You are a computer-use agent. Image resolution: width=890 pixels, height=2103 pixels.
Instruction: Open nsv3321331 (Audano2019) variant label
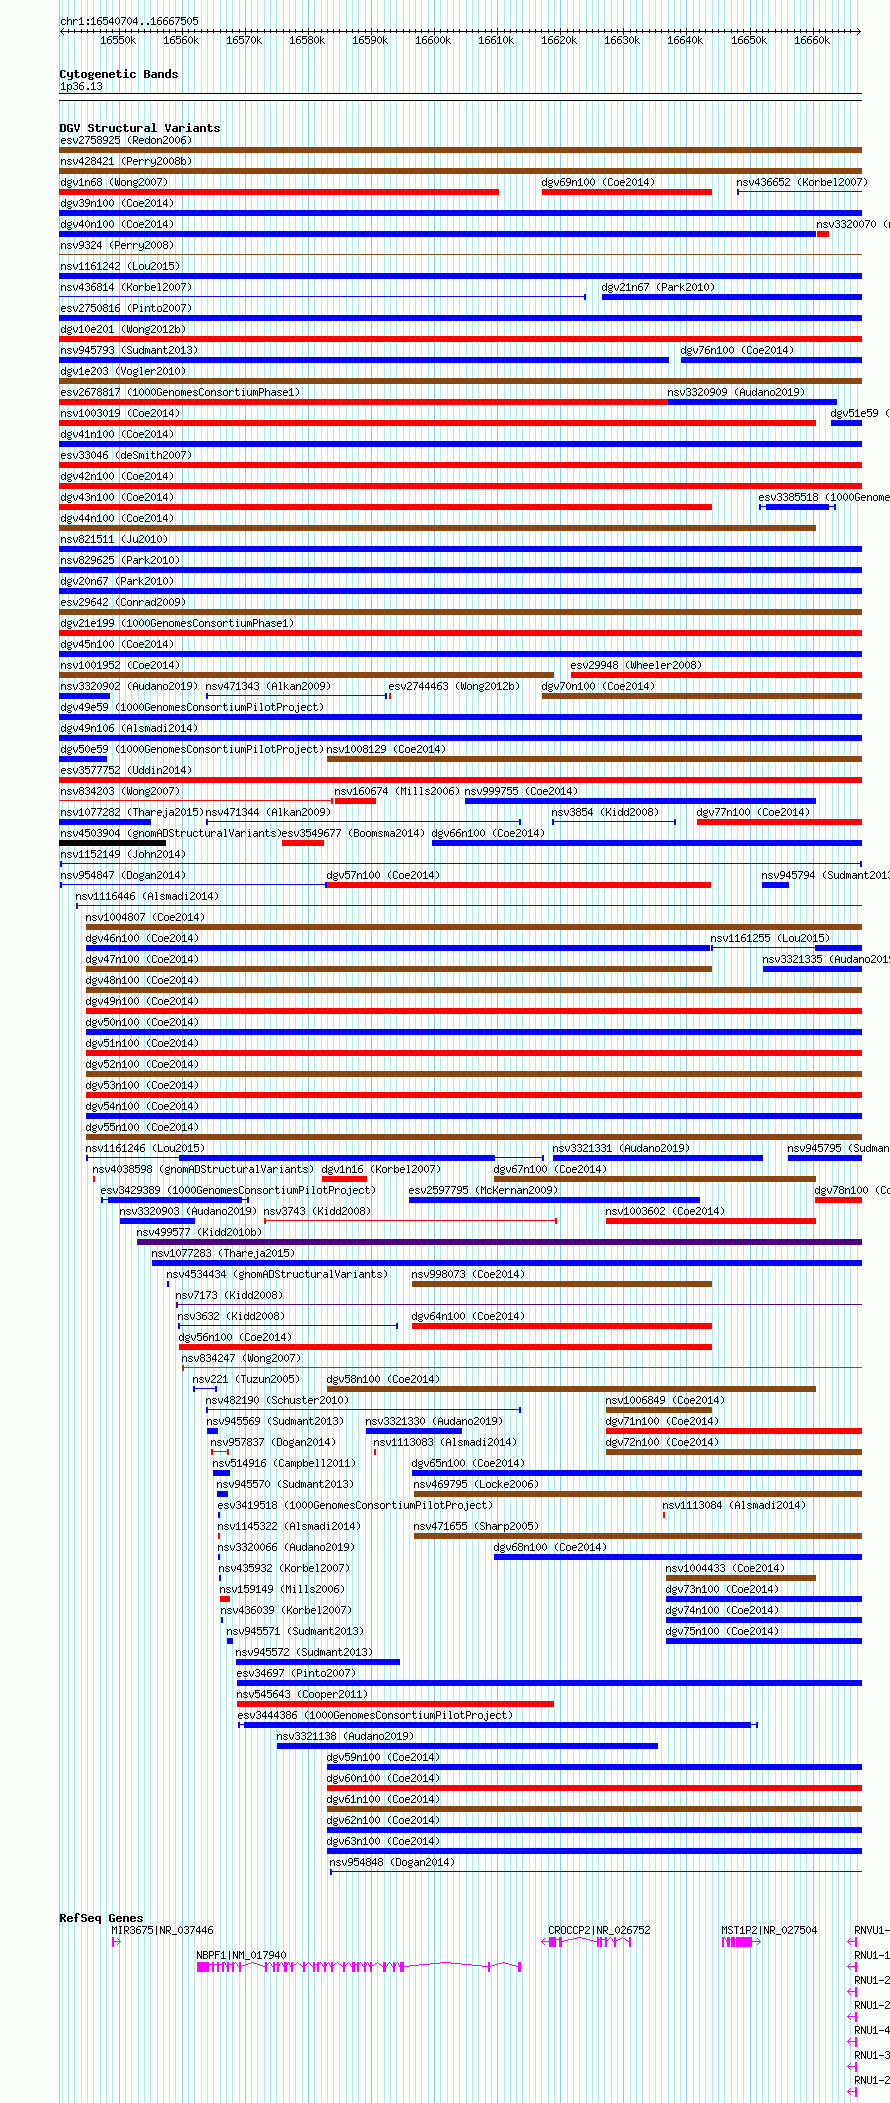click(x=621, y=1148)
